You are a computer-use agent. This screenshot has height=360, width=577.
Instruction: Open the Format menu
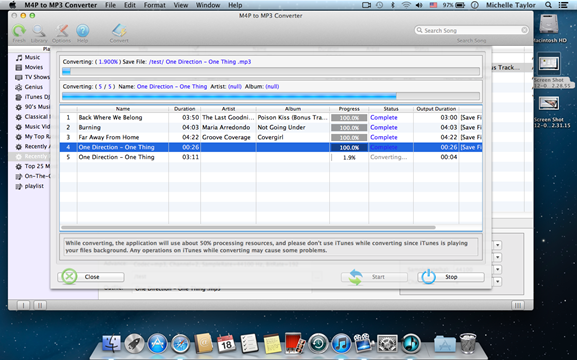155,5
